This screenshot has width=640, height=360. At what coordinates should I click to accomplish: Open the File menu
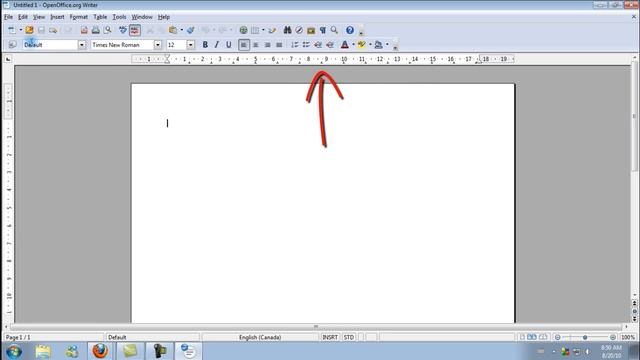(x=8, y=17)
